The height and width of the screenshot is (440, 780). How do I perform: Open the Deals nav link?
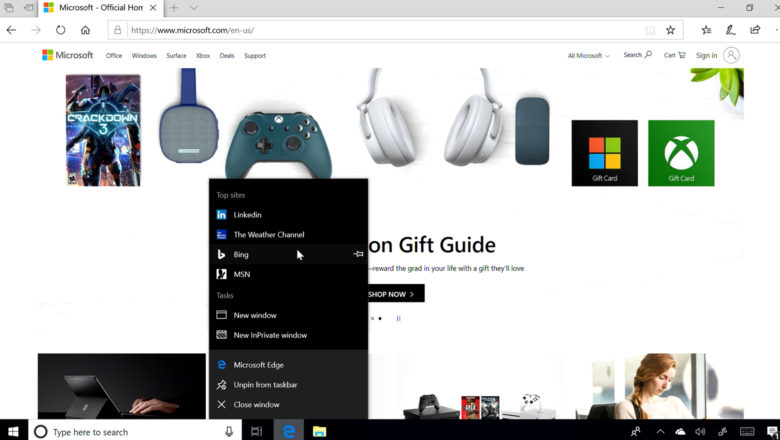click(227, 56)
